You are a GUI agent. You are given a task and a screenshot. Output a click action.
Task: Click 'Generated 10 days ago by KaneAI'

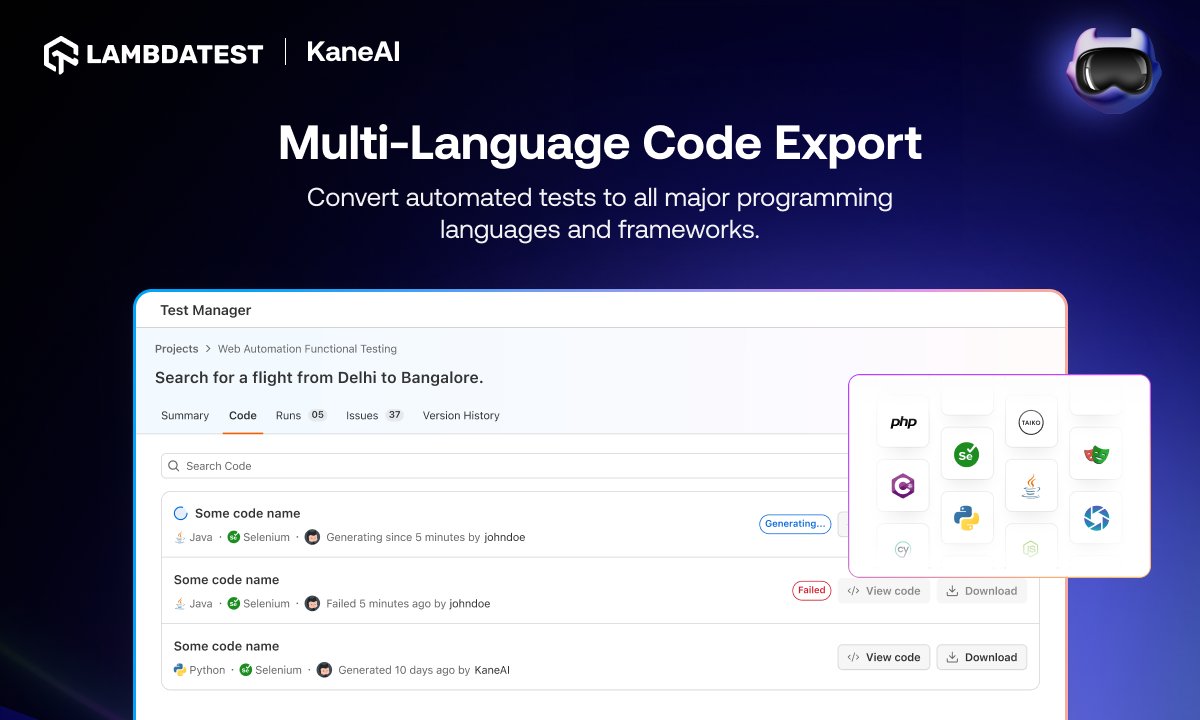coord(424,670)
